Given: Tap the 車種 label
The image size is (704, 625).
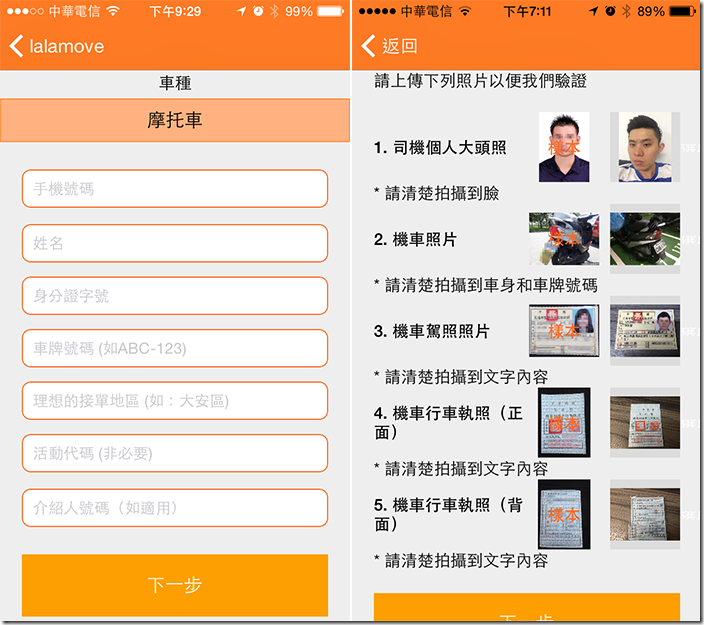Looking at the screenshot, I should [175, 83].
